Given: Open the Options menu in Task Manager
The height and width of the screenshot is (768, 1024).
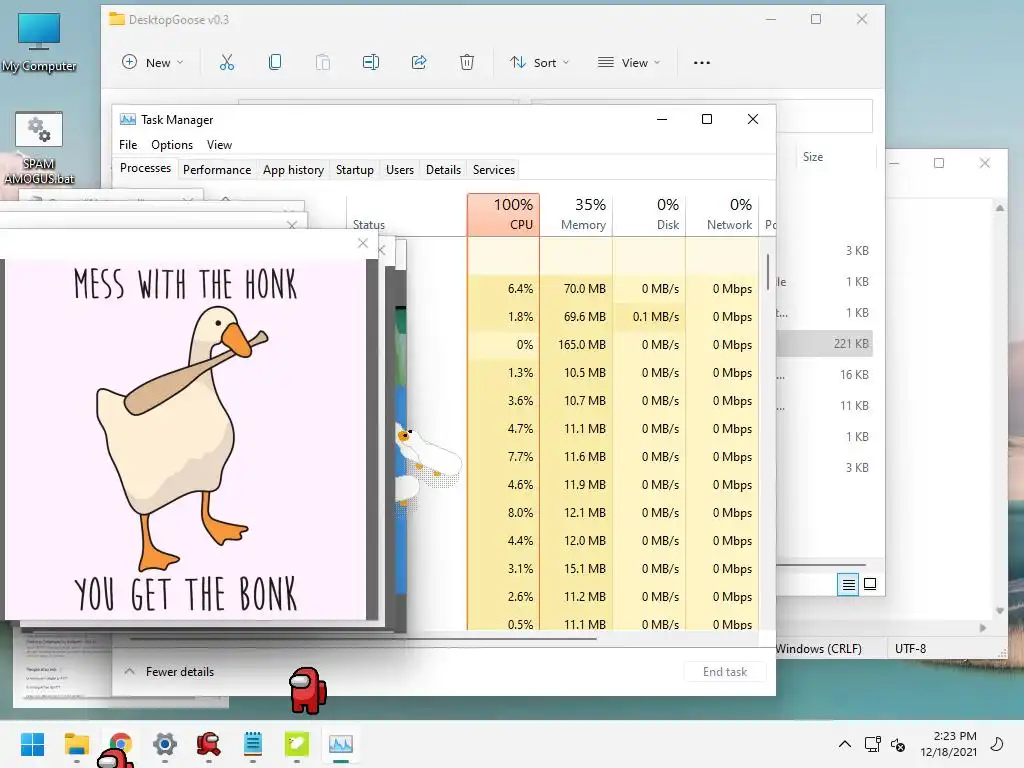Looking at the screenshot, I should 172,145.
